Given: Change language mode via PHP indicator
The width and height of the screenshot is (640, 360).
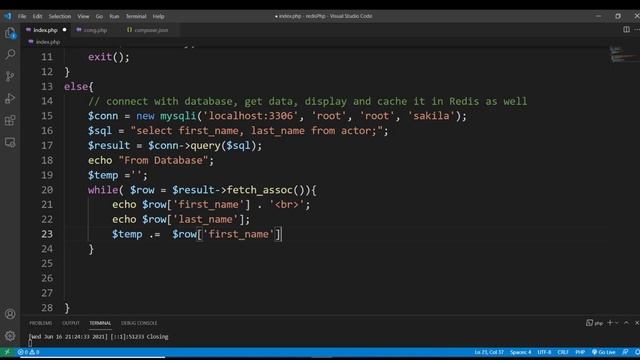Looking at the screenshot, I should tap(580, 352).
